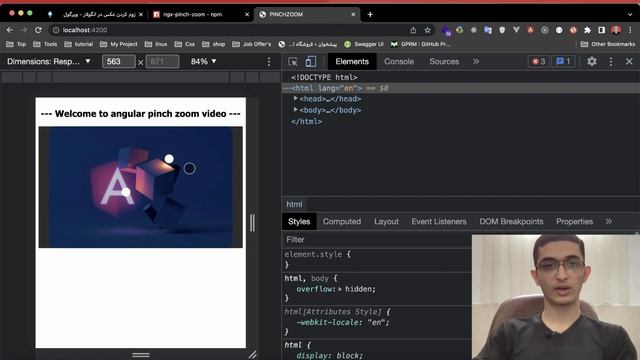This screenshot has height=360, width=640.
Task: Open the tutorial bookmarks folder
Action: coord(79,44)
